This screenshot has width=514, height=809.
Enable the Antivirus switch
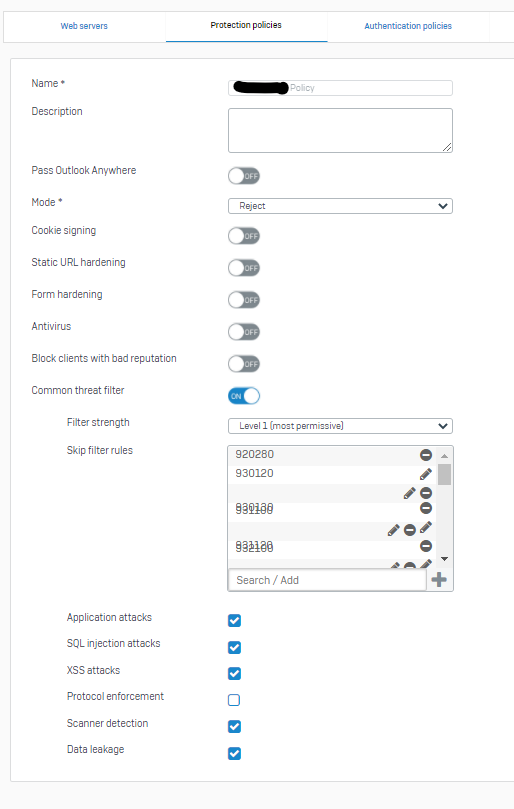244,332
